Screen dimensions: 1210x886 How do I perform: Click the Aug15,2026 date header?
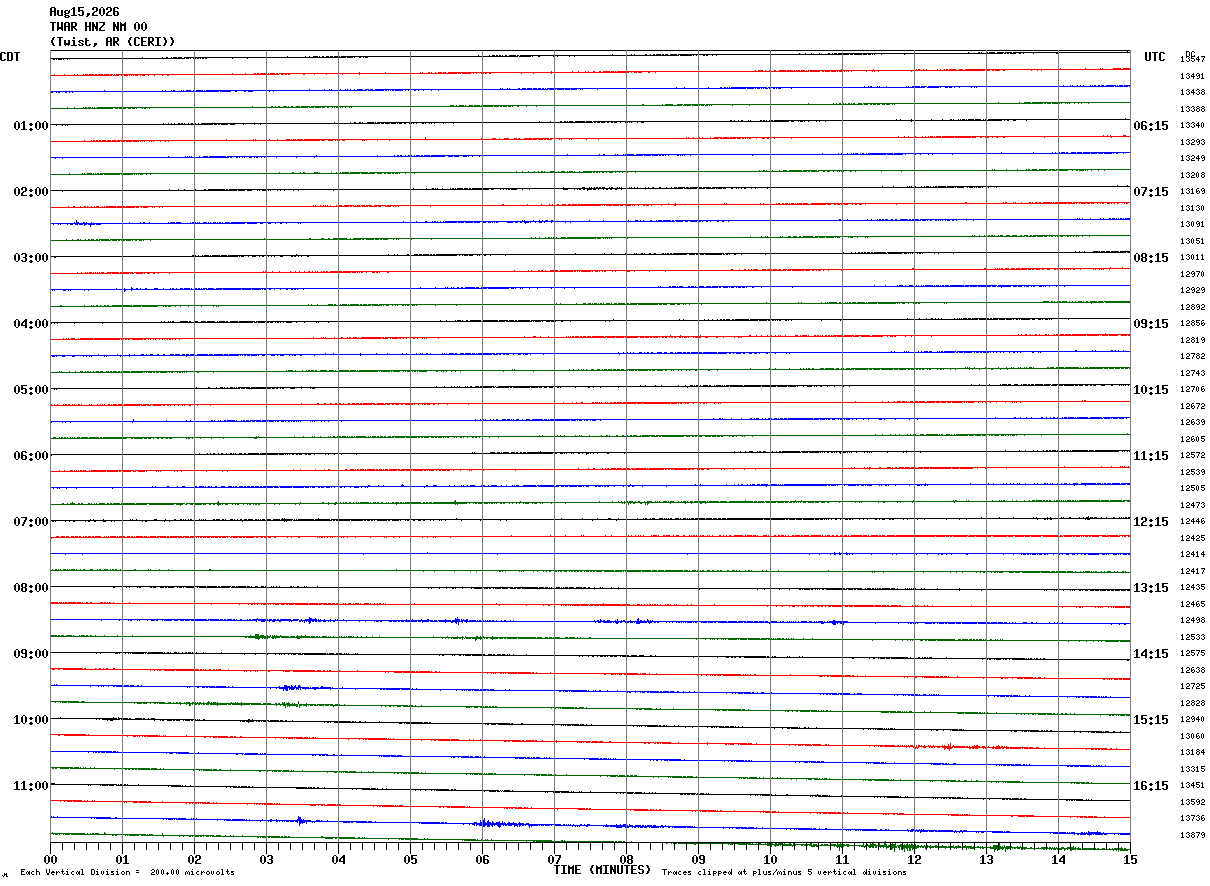[x=84, y=12]
